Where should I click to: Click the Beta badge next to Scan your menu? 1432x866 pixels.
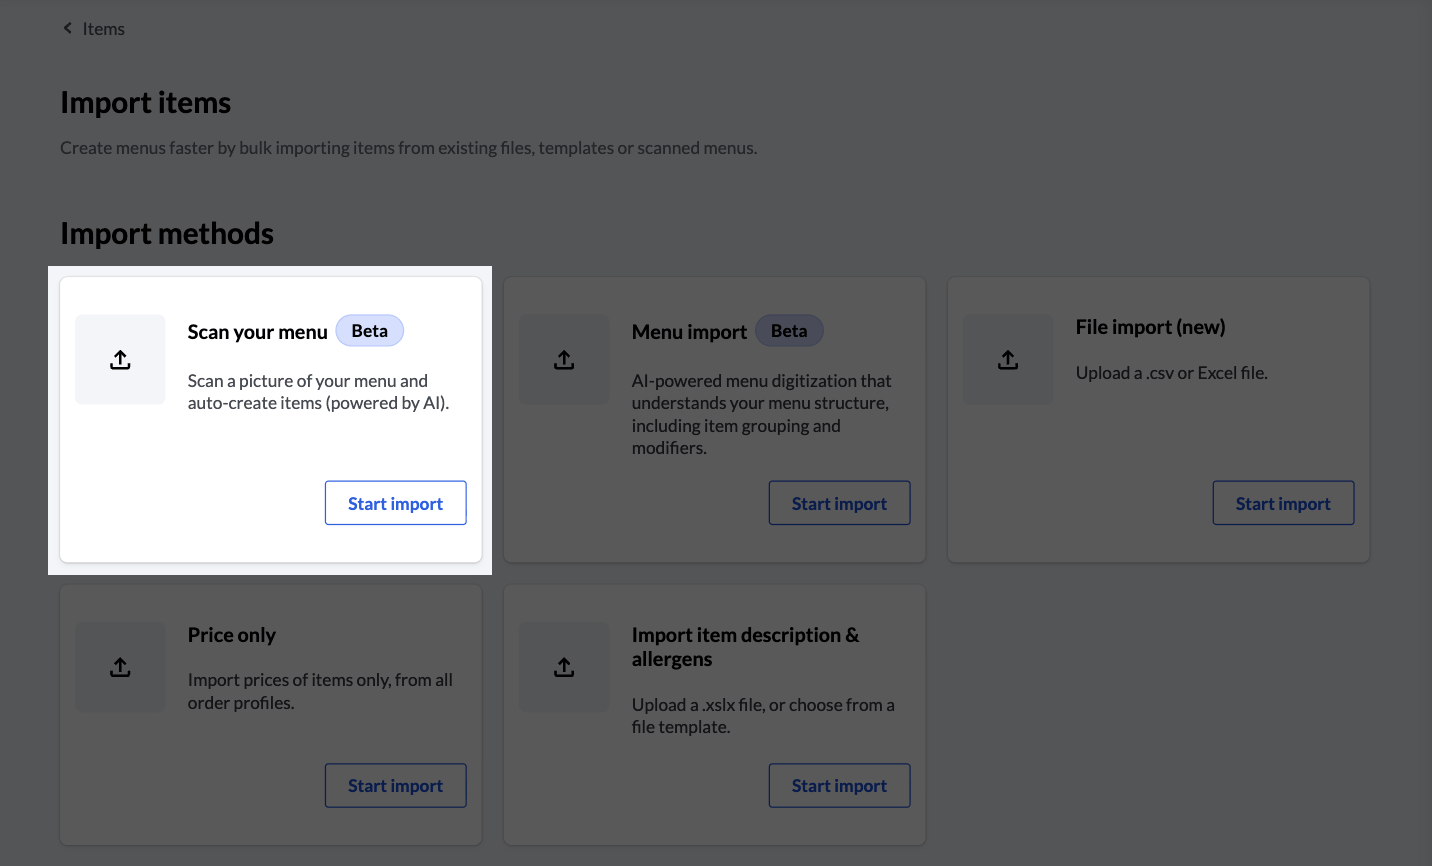coord(369,331)
